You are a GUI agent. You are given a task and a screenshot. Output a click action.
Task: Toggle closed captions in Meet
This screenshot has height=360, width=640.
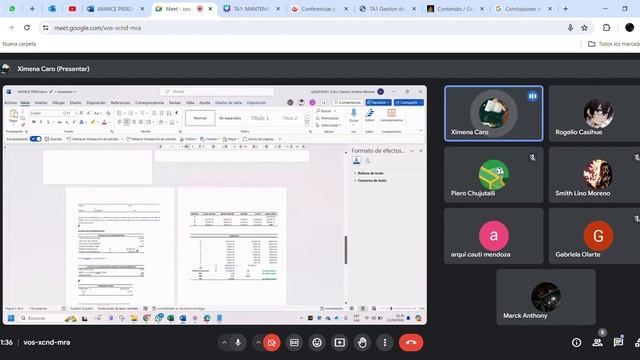click(294, 343)
